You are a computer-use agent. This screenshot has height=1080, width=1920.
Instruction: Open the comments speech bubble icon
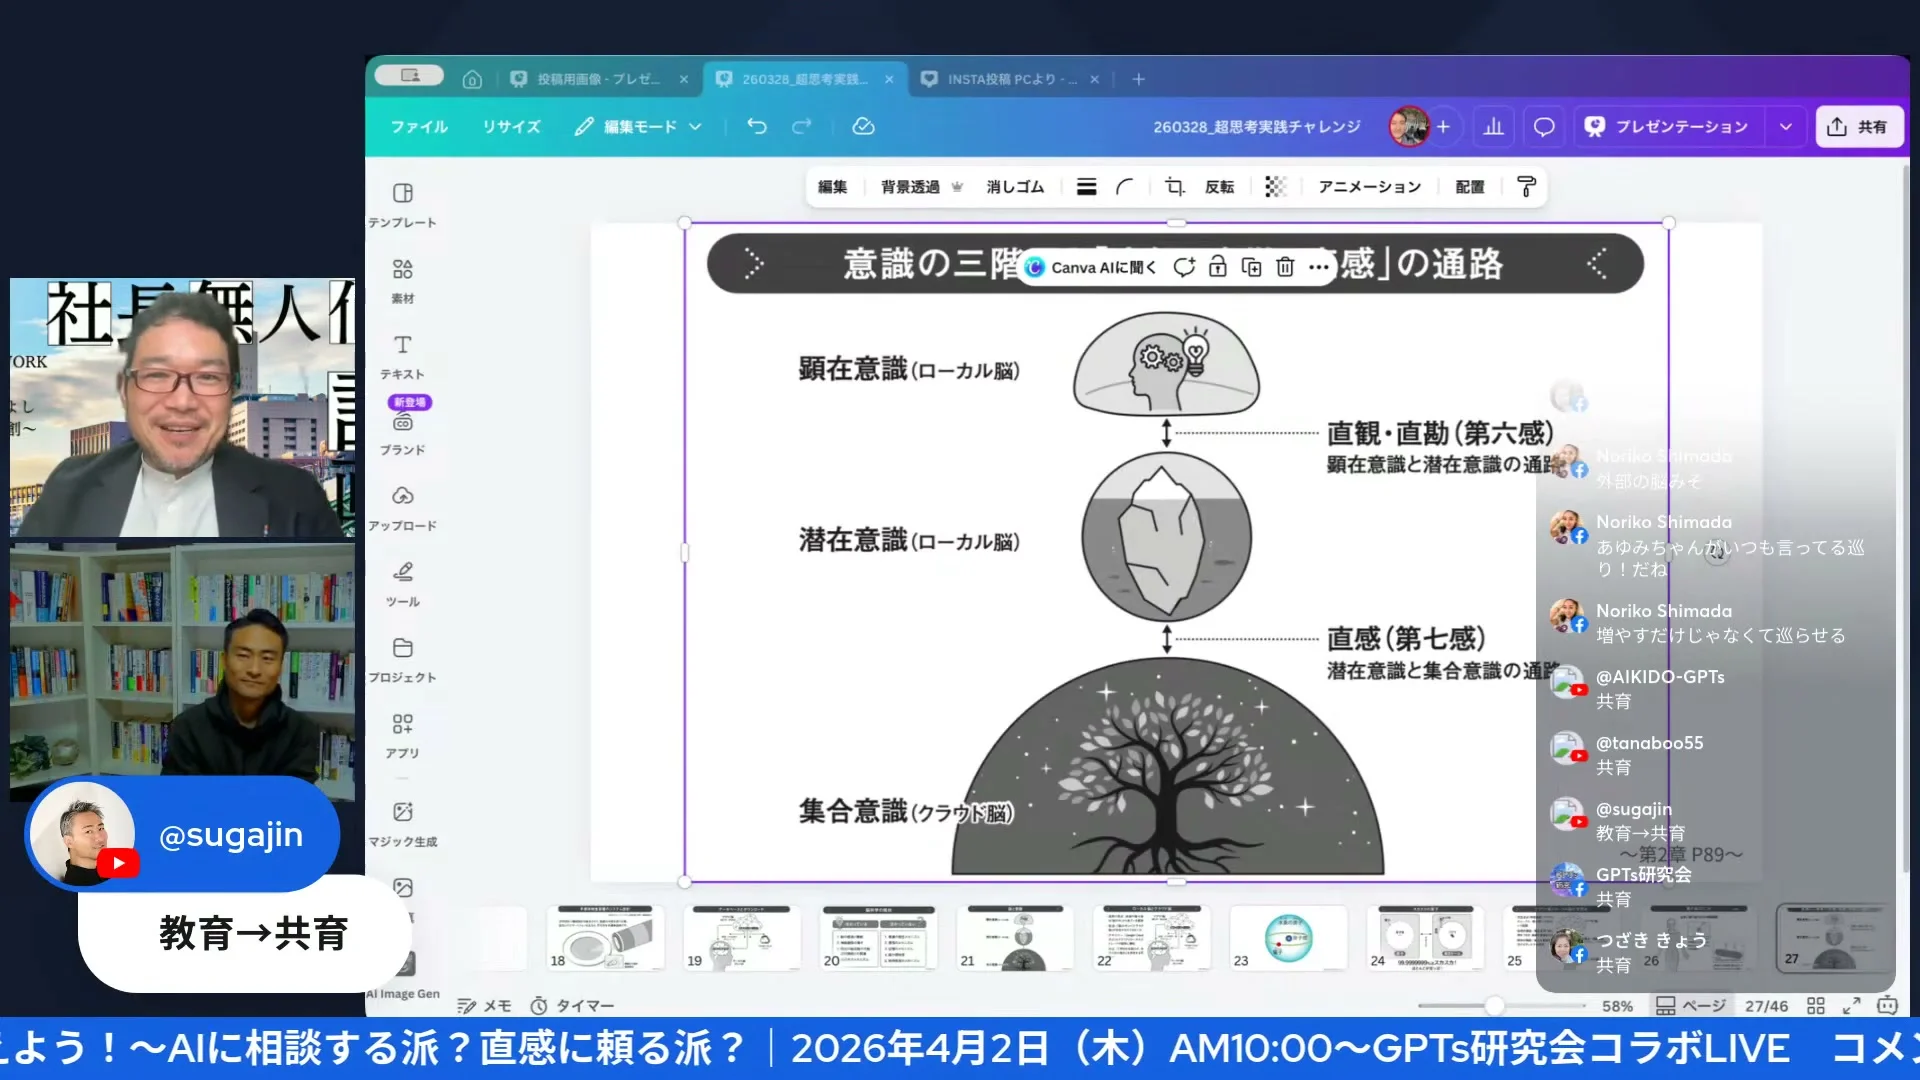coord(1544,127)
